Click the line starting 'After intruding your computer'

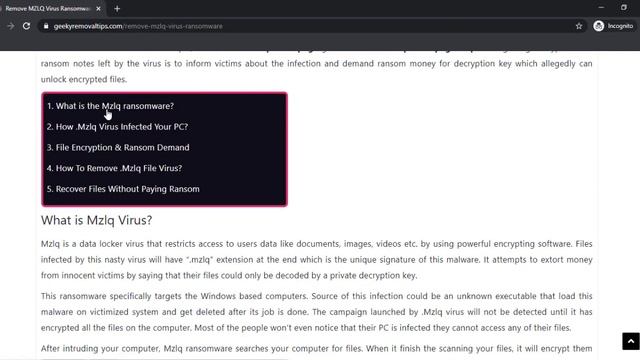(x=316, y=349)
